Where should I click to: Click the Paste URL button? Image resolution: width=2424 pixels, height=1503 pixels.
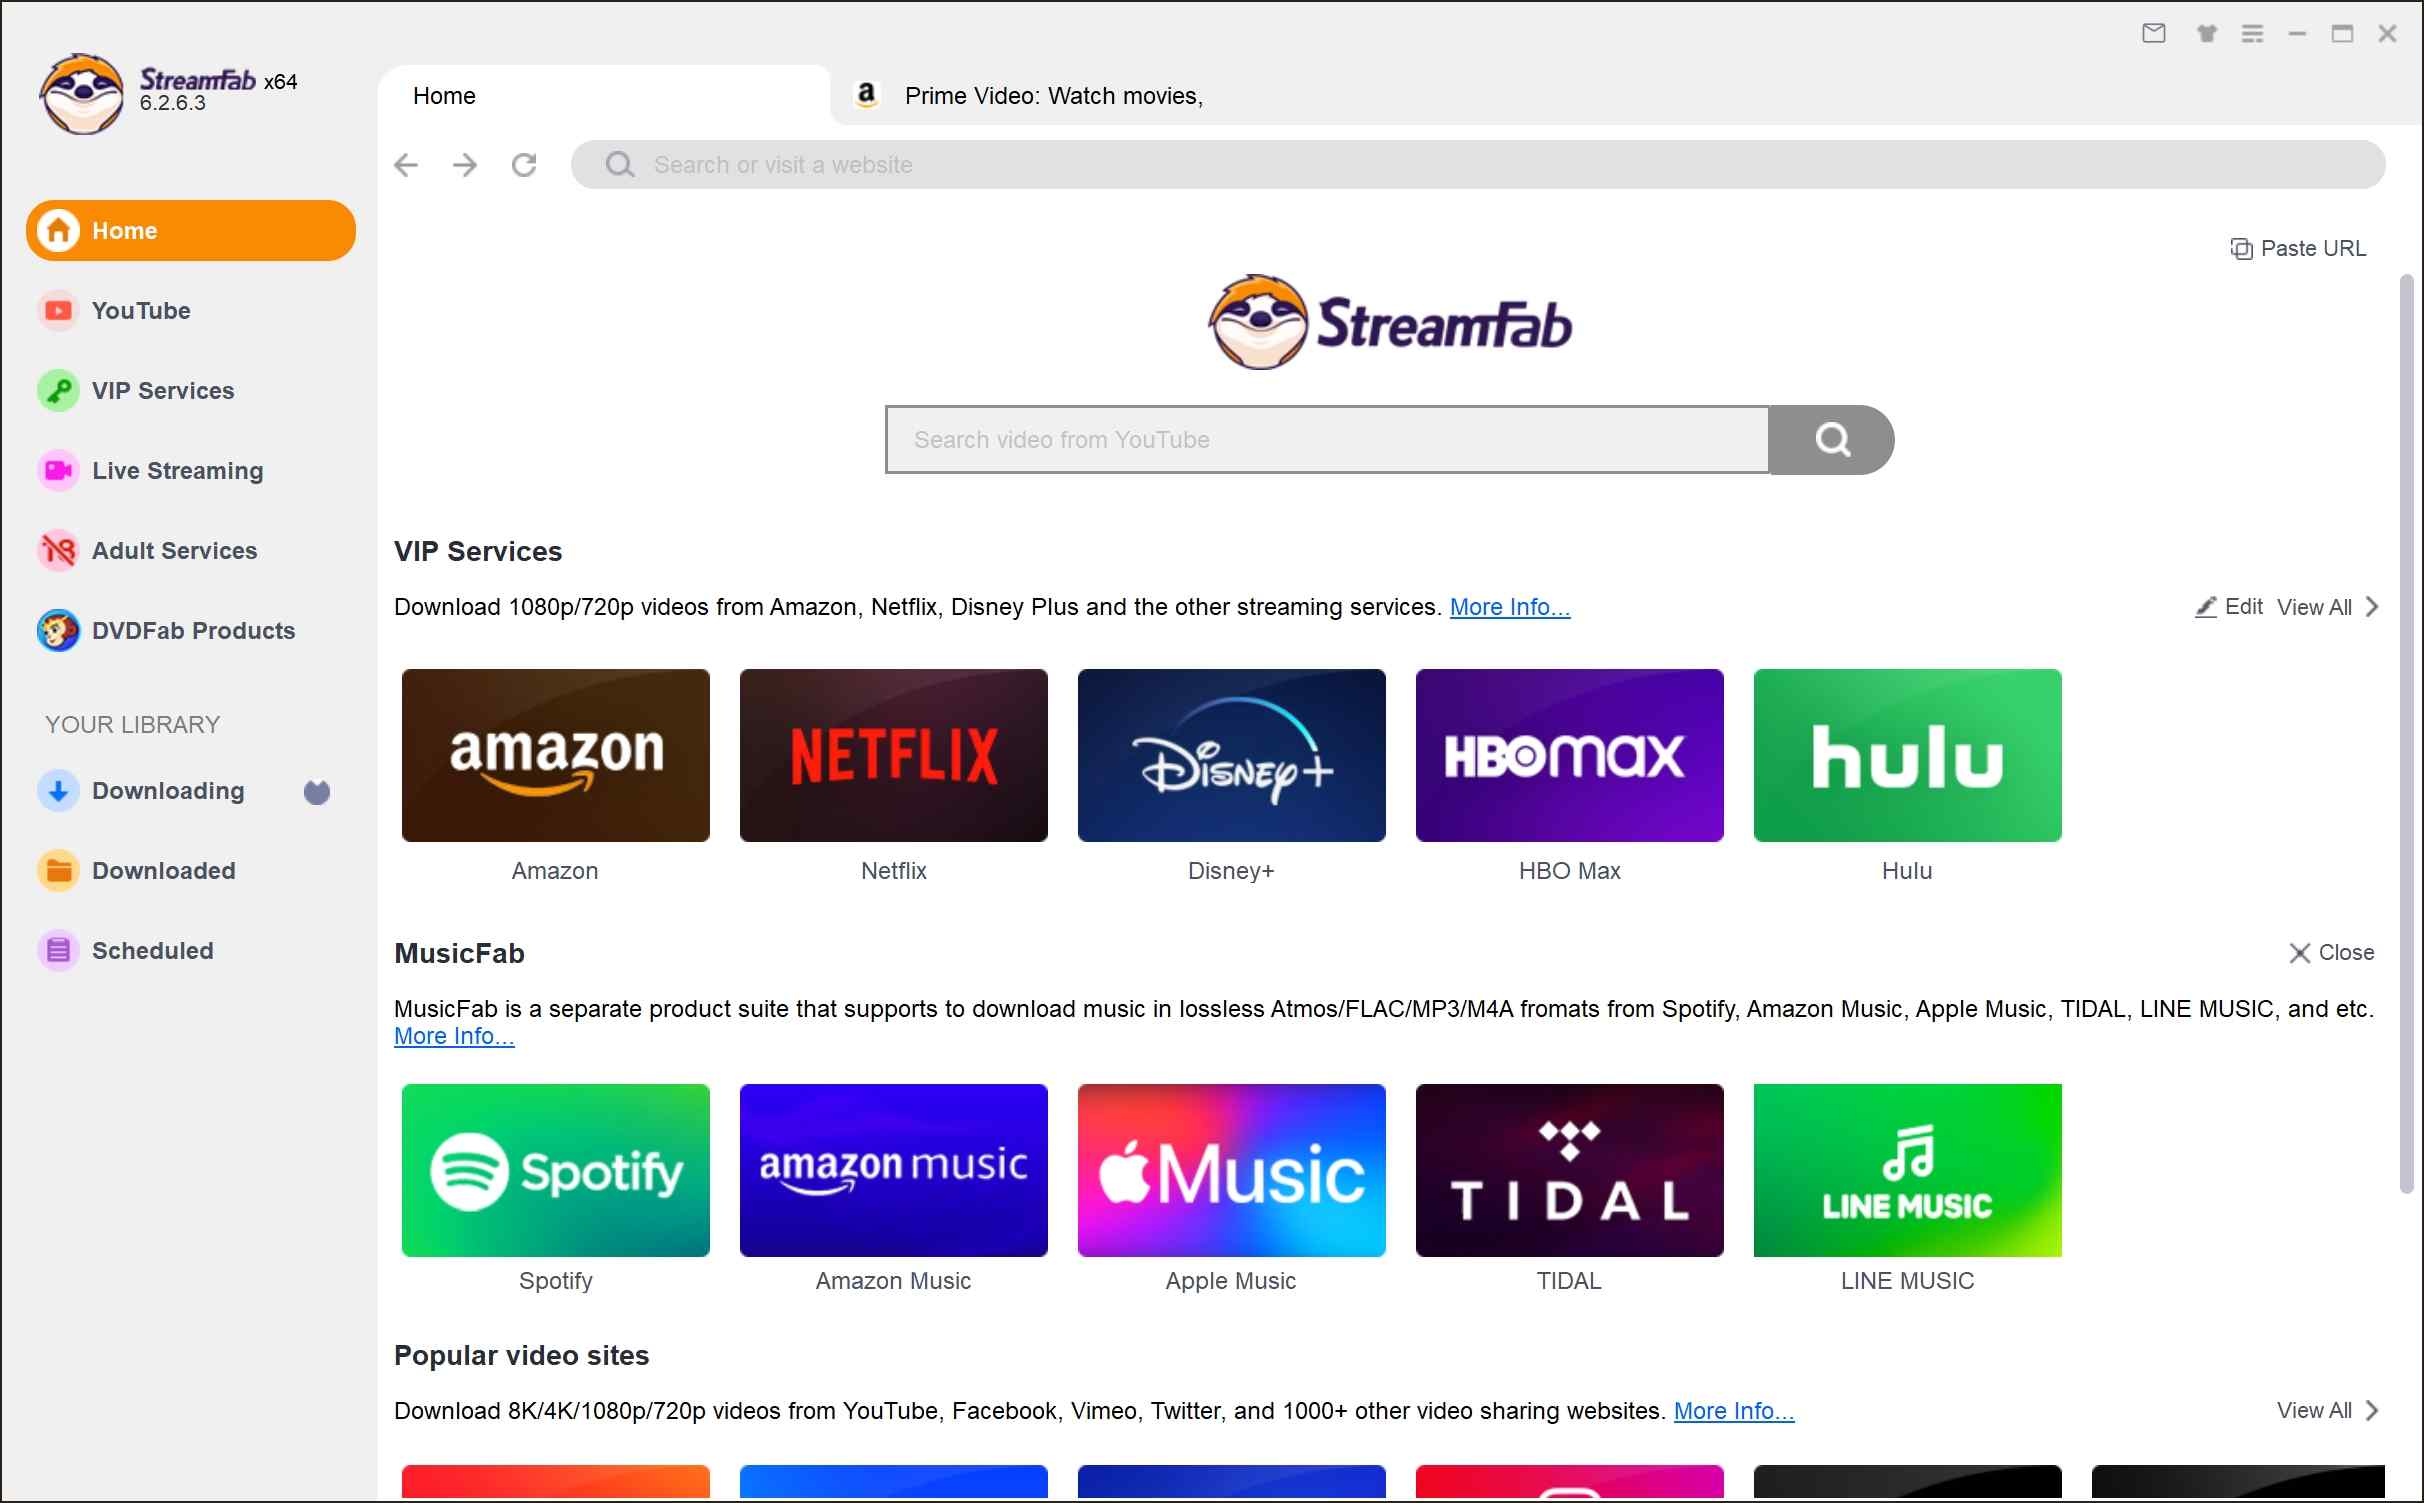[x=2297, y=248]
